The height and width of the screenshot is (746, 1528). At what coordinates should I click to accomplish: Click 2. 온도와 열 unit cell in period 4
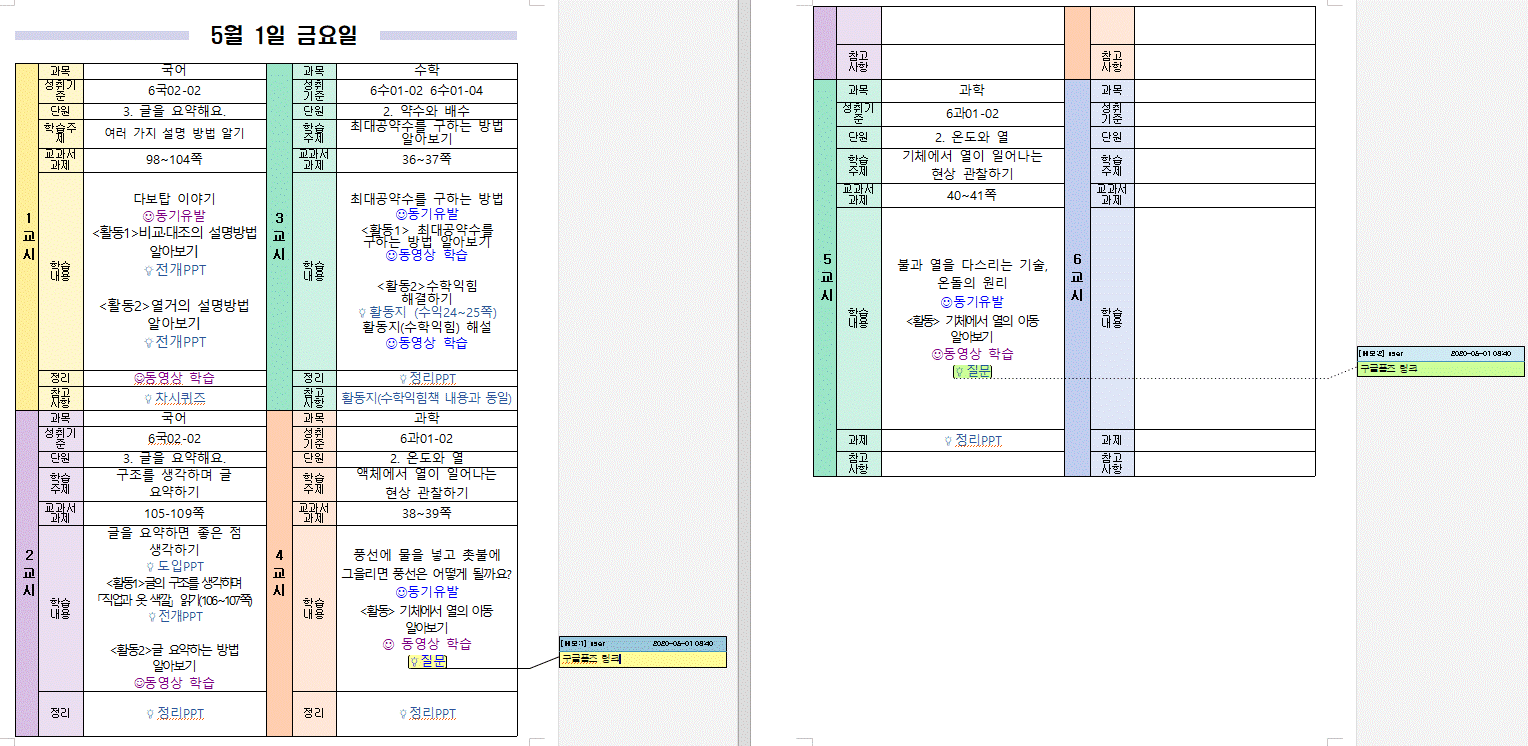(427, 457)
